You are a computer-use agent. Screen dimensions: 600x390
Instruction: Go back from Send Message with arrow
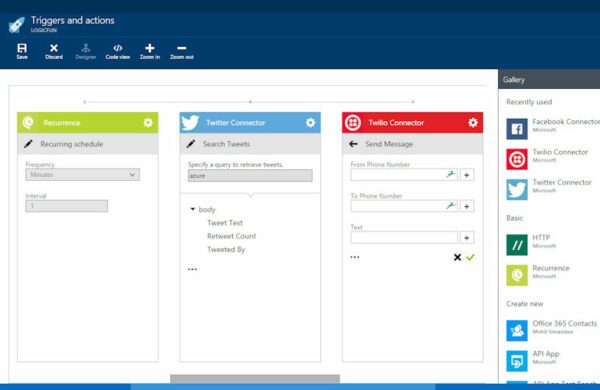coord(353,144)
